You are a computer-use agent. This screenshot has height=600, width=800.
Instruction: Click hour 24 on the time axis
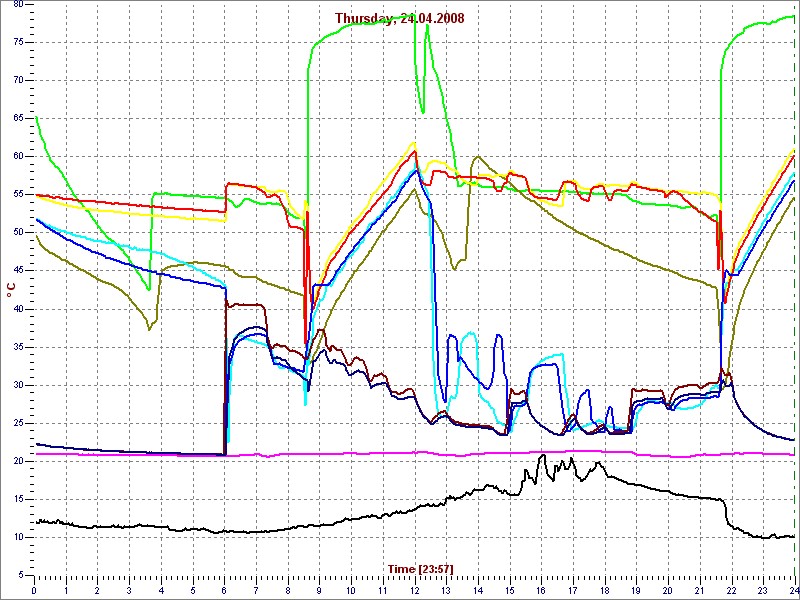pos(793,592)
